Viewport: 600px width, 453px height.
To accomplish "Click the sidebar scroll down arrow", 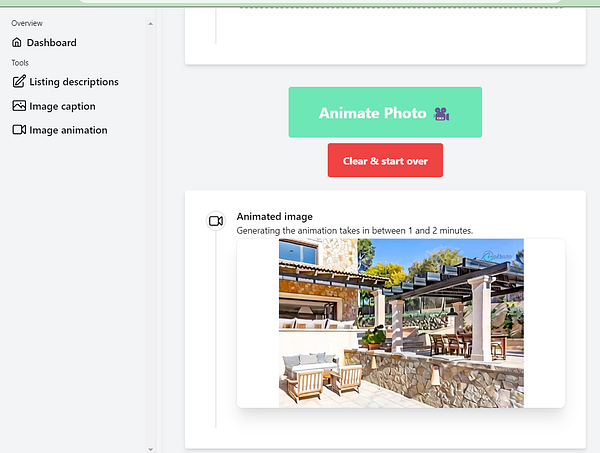I will 150,449.
